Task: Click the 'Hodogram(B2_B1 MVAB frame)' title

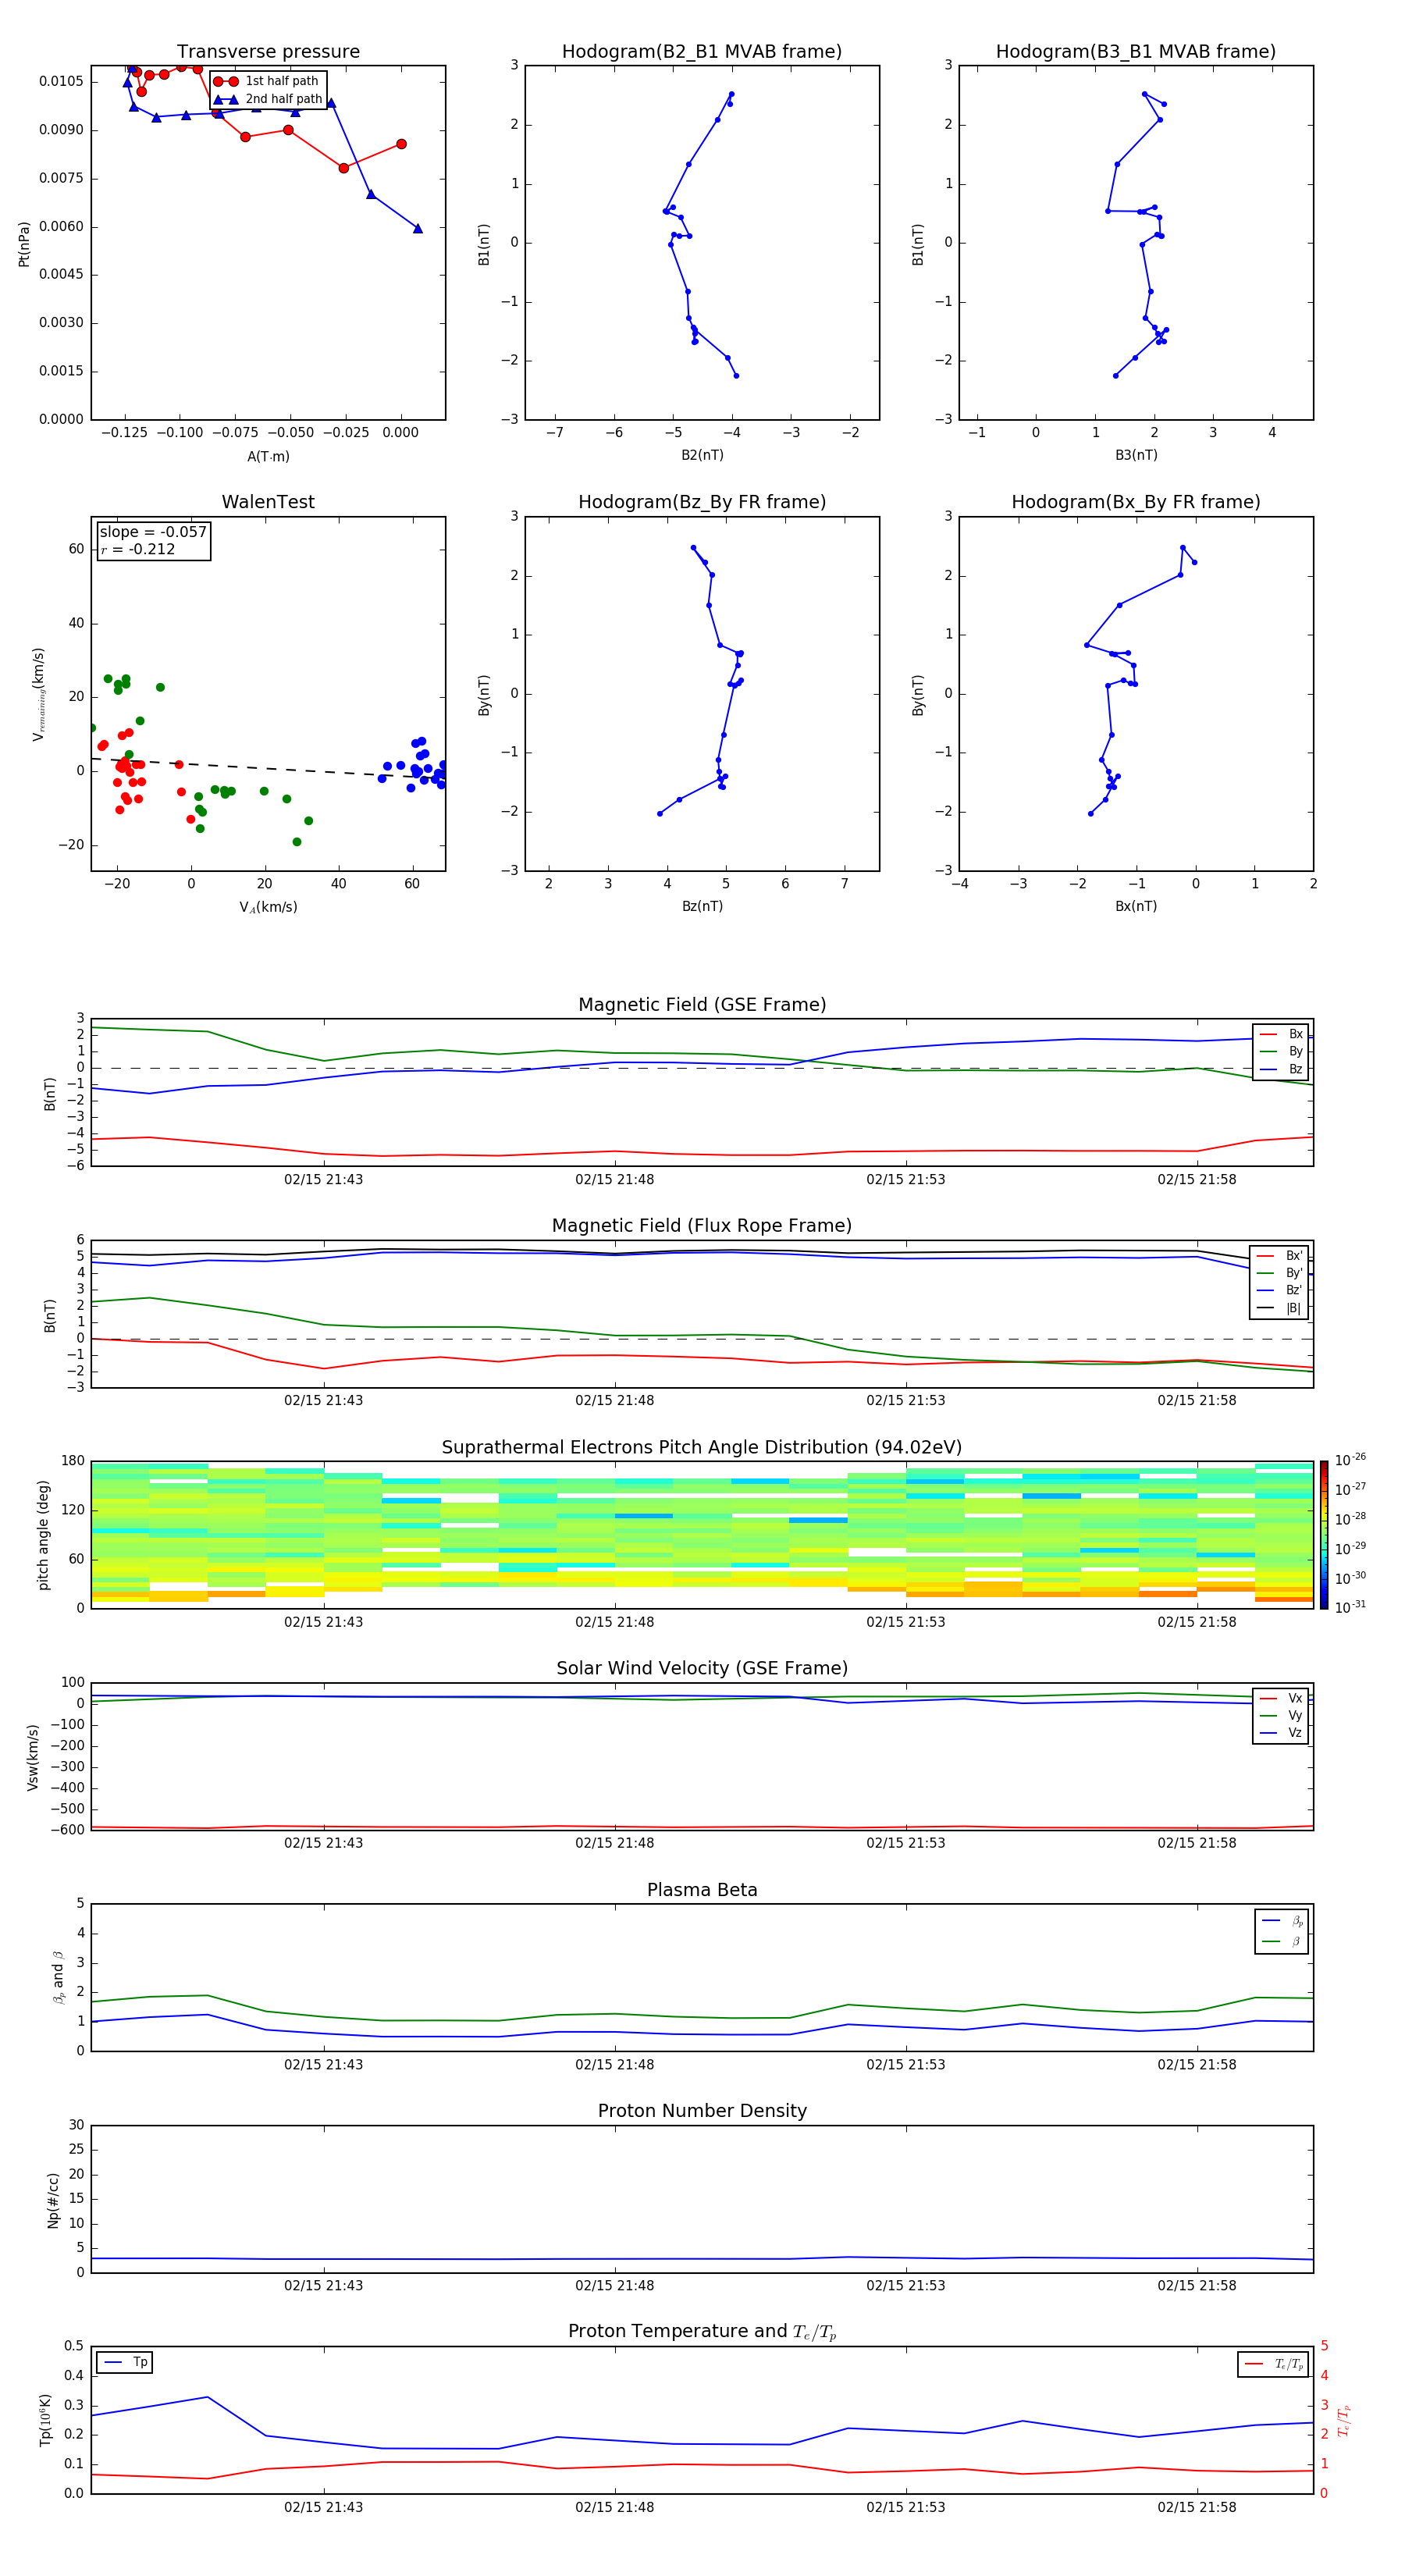Action: coord(702,52)
